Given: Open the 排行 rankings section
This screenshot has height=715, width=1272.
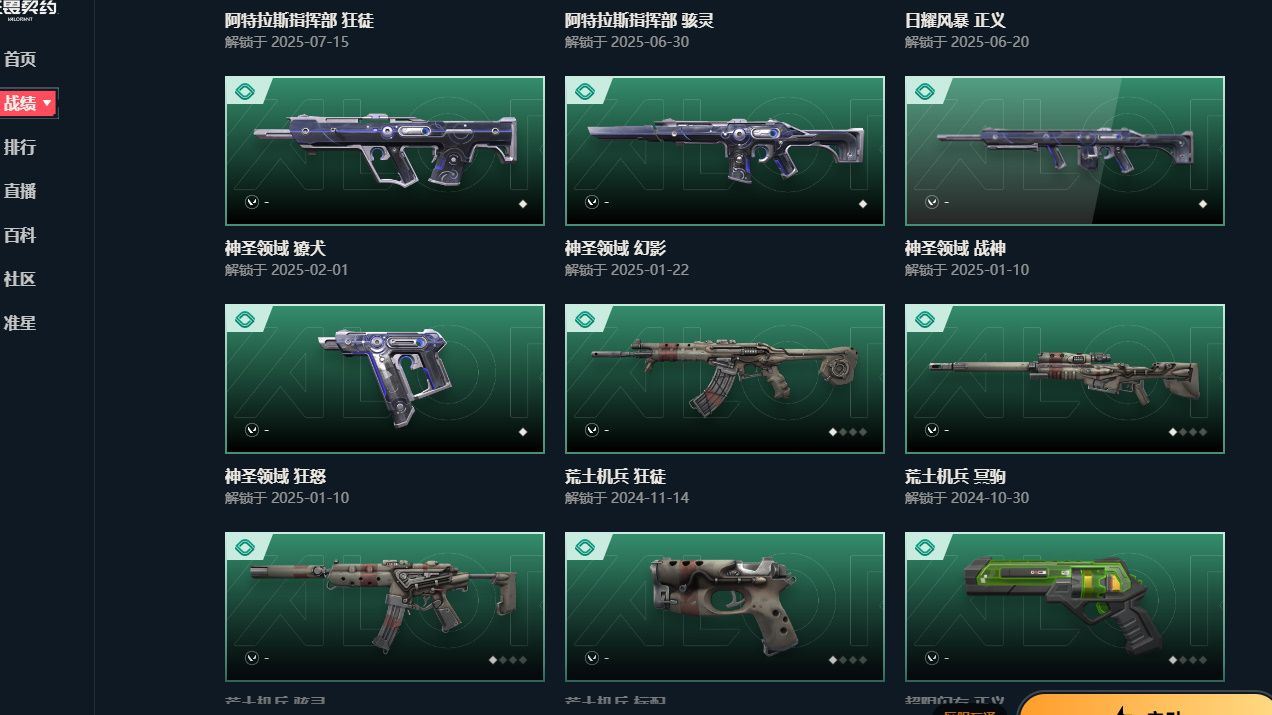Looking at the screenshot, I should pos(20,147).
